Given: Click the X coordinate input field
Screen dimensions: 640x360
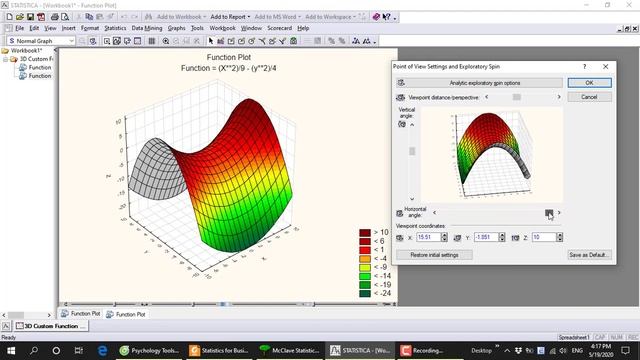Looking at the screenshot, I should point(428,237).
